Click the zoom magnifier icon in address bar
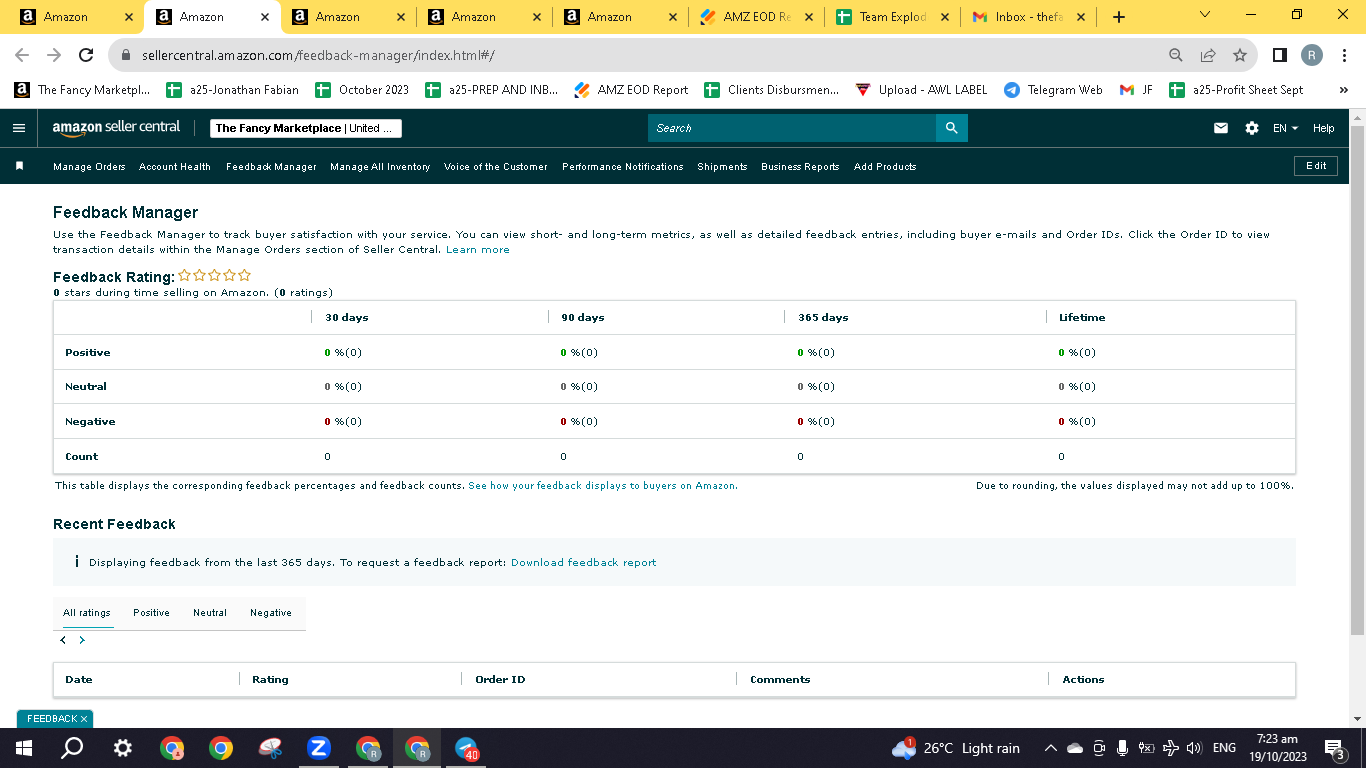Screen dimensions: 1366x768 click(1176, 55)
